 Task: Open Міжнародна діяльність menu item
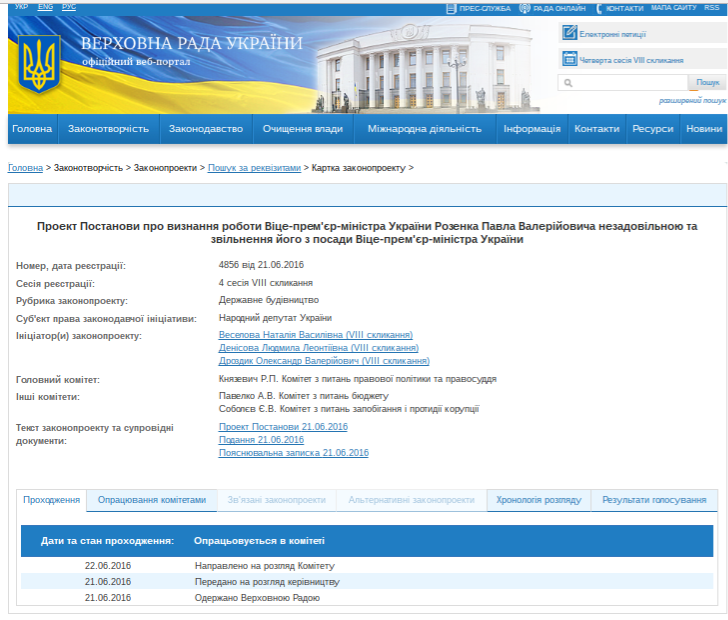point(424,129)
